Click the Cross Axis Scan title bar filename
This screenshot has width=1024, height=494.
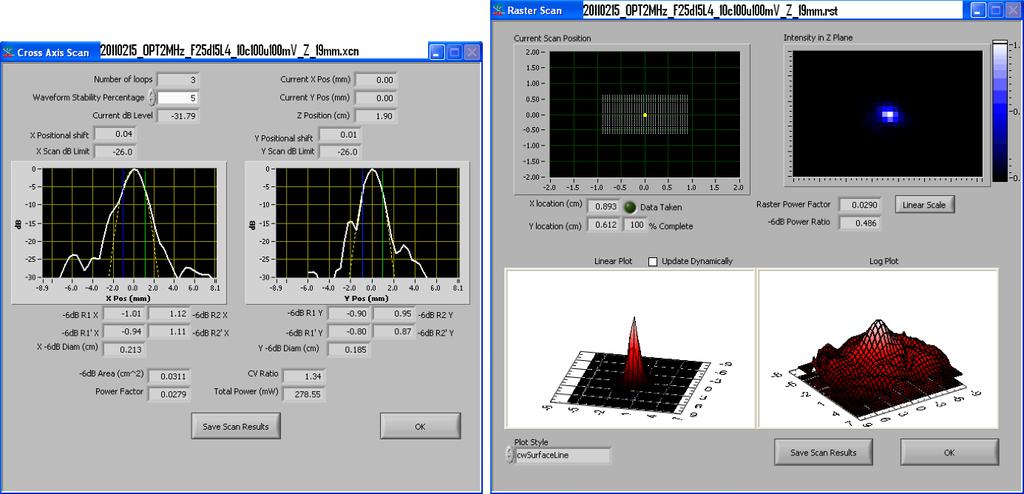click(x=230, y=52)
